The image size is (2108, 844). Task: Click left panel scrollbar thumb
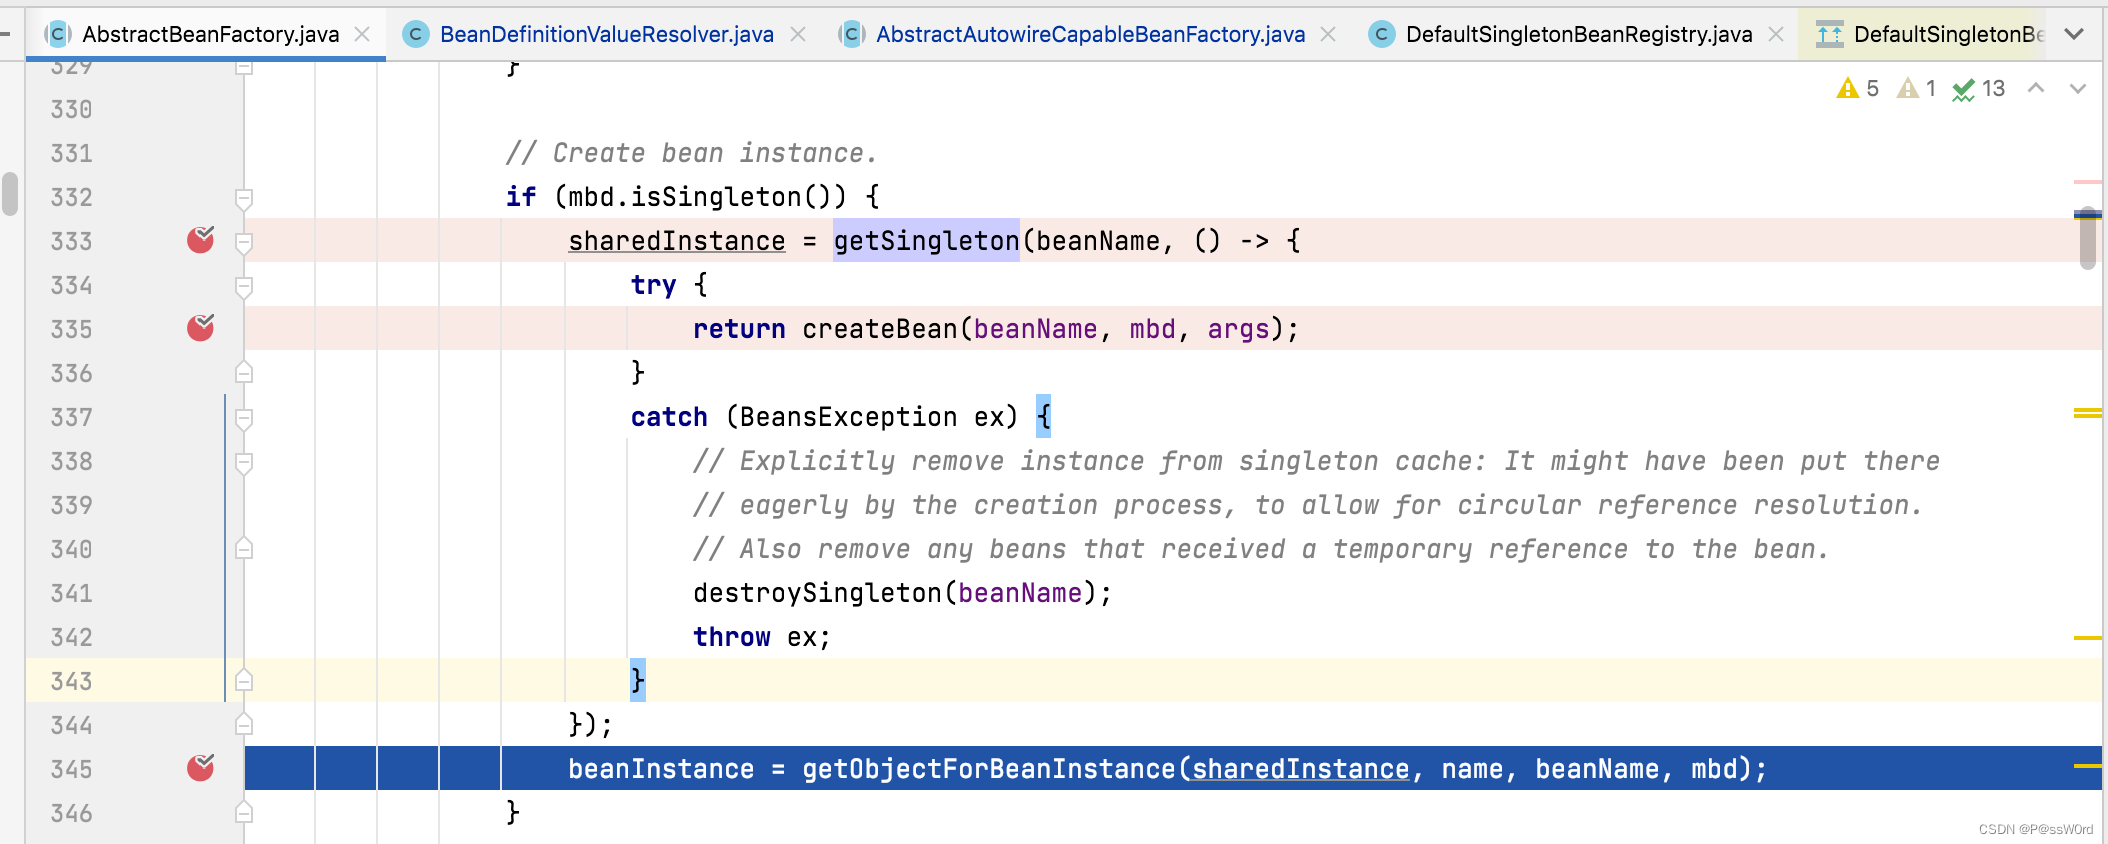point(10,194)
